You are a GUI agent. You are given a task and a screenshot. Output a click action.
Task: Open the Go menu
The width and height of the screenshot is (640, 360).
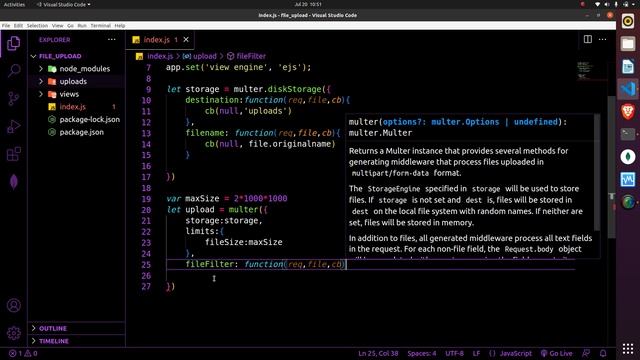point(71,25)
